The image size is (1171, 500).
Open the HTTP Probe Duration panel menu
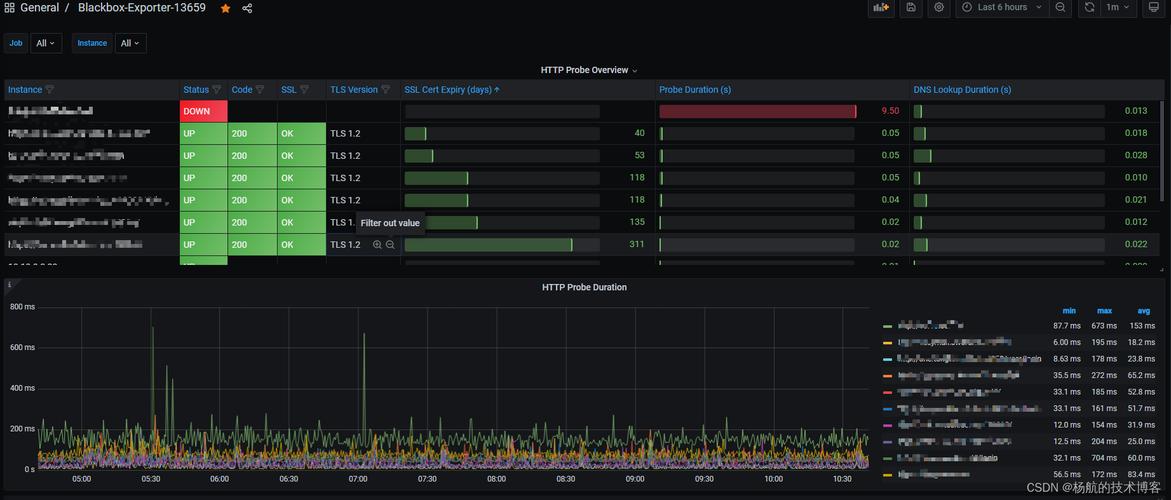584,287
